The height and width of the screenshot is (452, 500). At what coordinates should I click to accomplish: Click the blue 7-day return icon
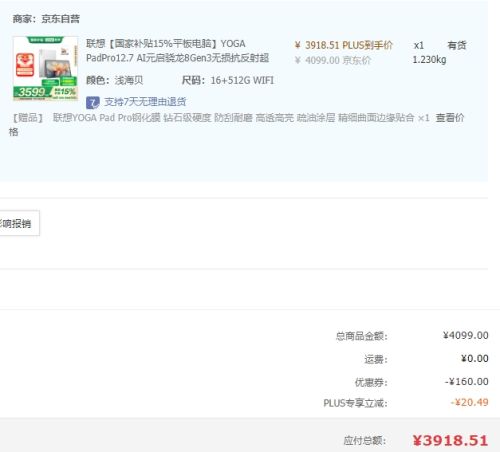(x=93, y=102)
